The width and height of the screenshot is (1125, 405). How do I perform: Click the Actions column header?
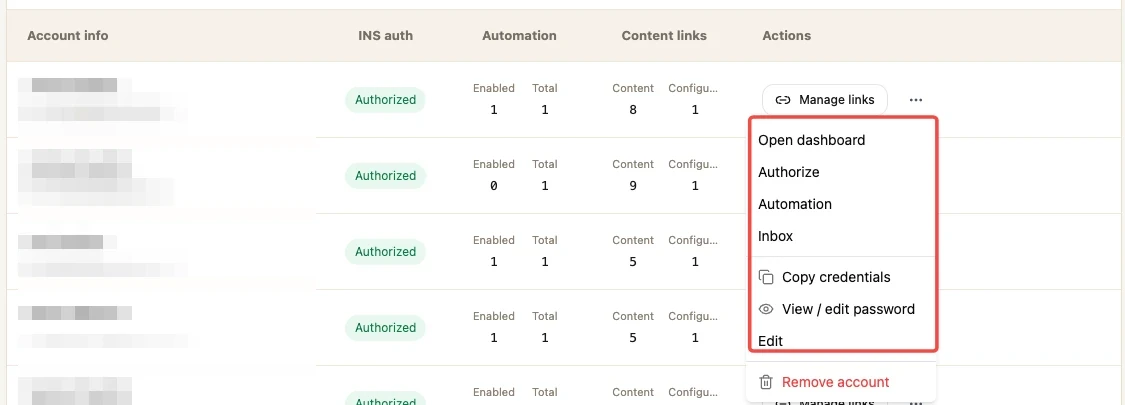point(786,35)
